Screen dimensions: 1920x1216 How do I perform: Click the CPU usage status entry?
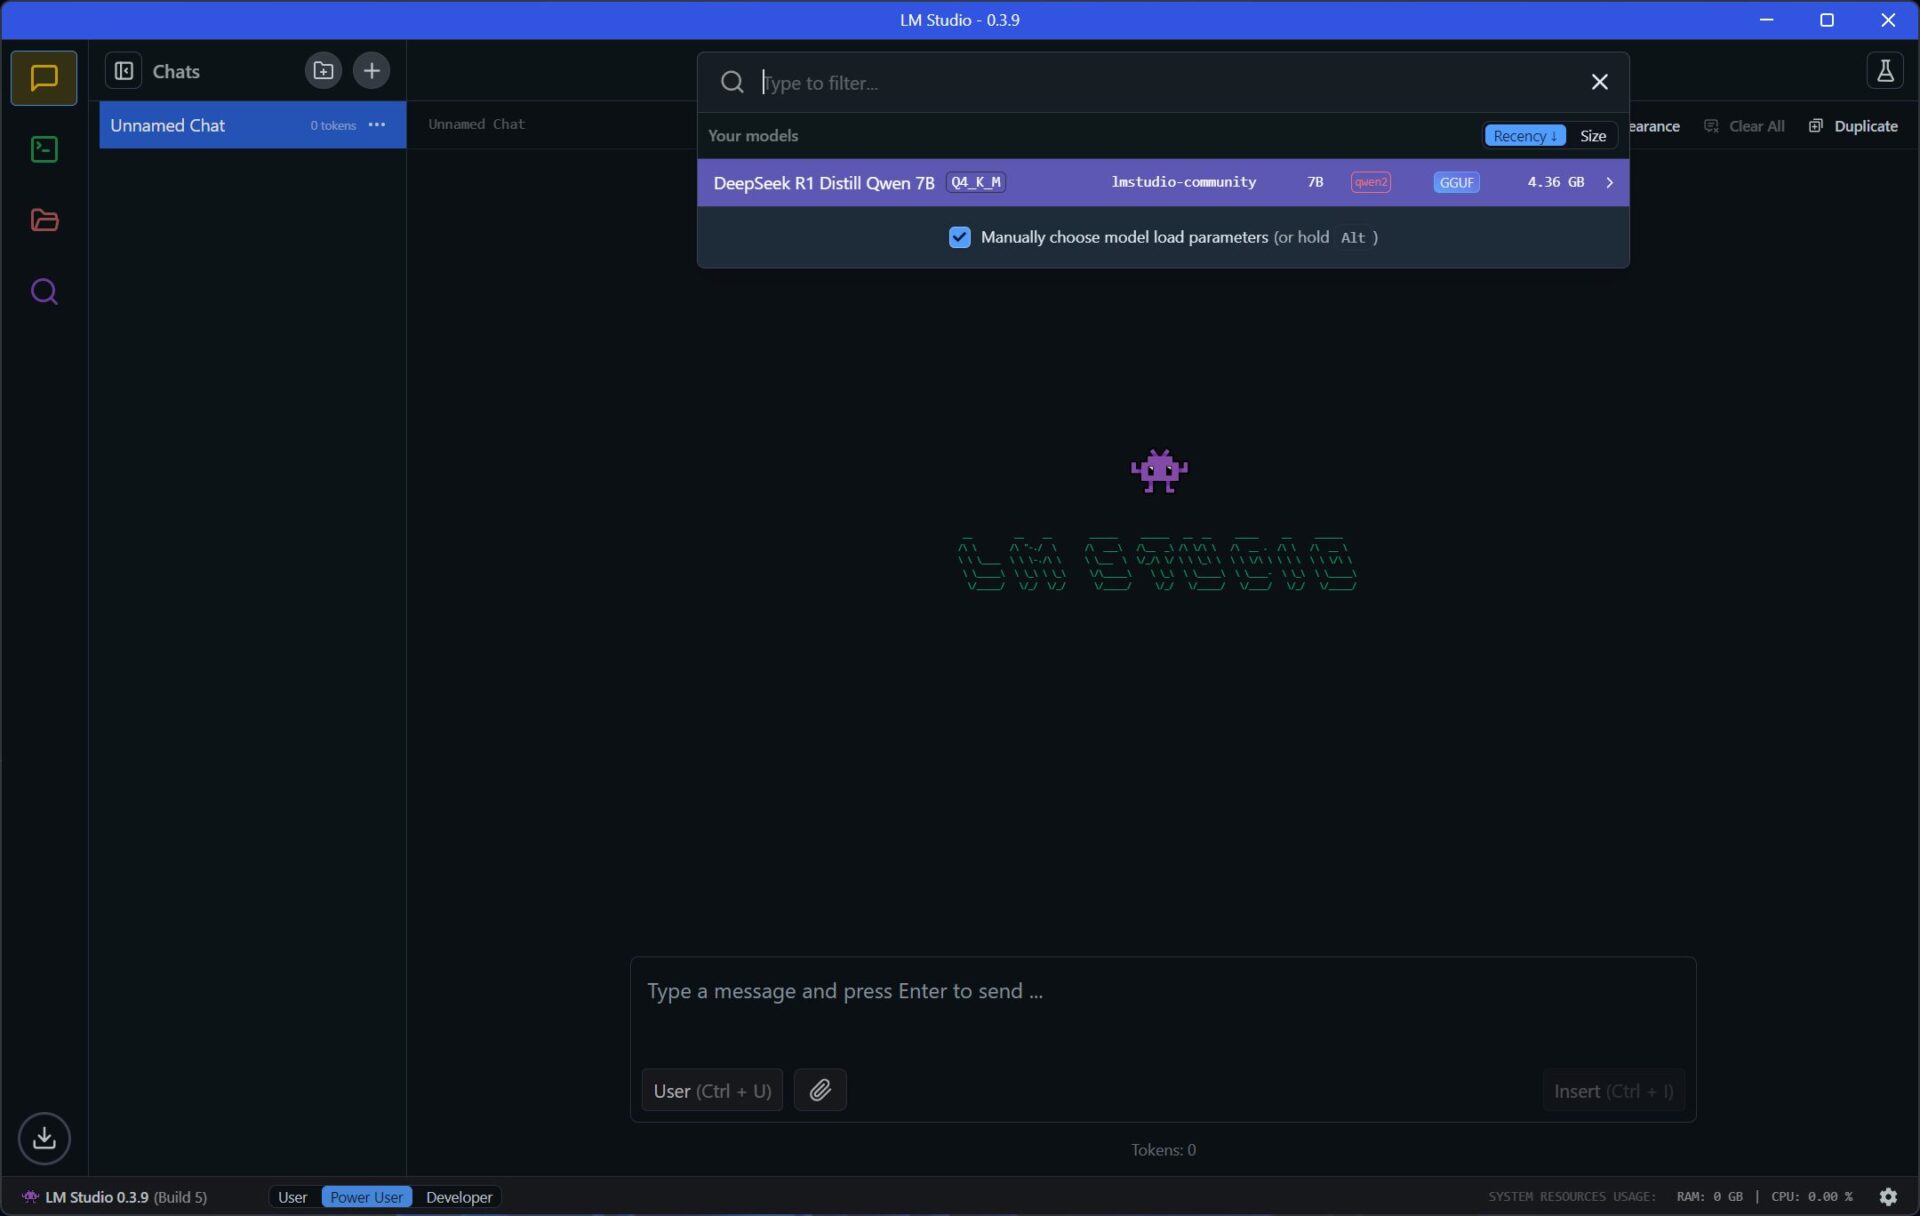coord(1811,1197)
